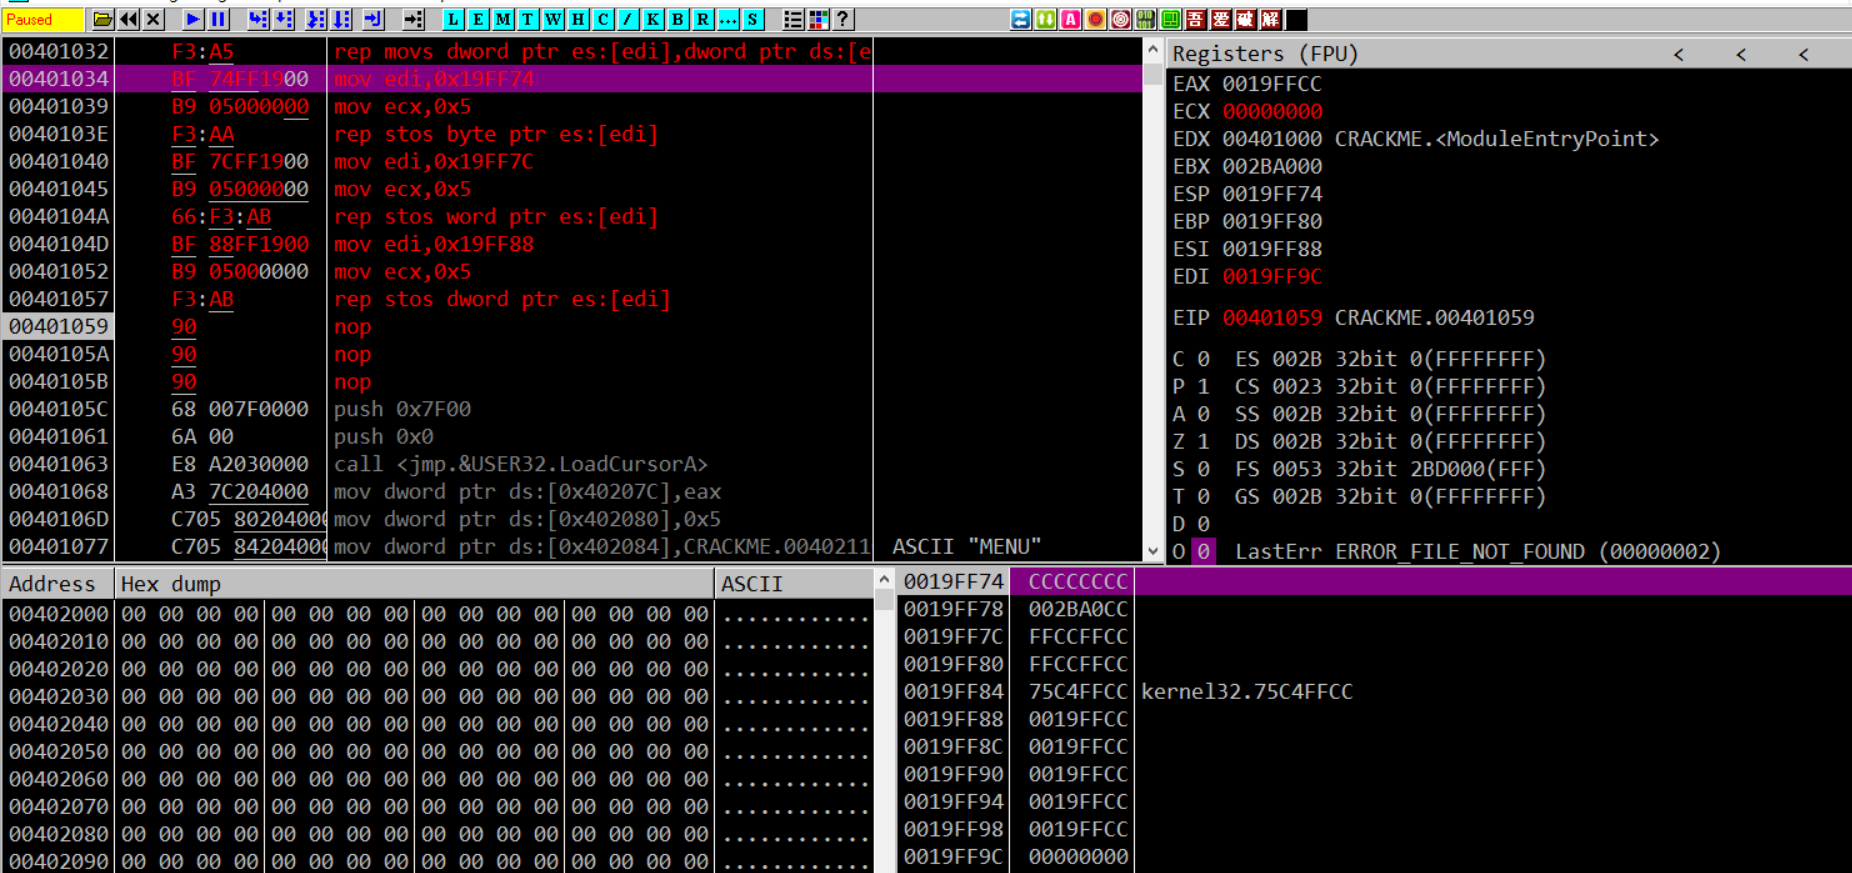
Task: Open Patches window with slash button
Action: [628, 19]
